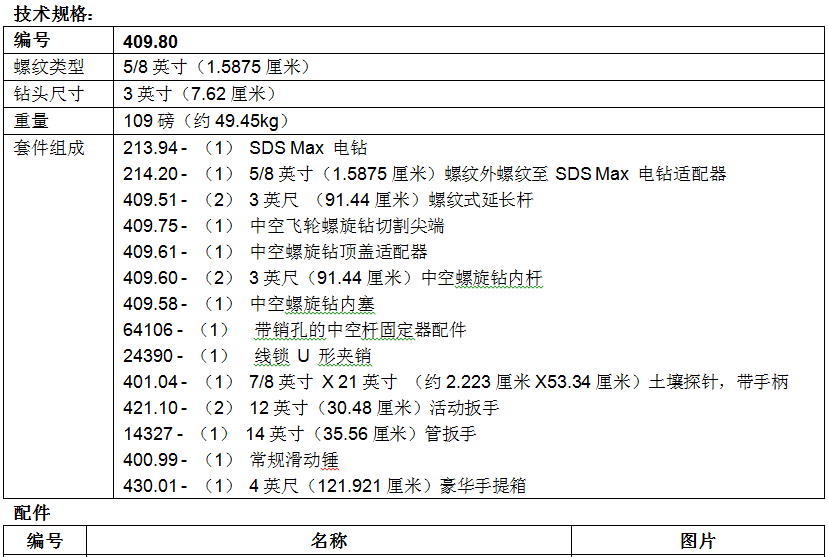The height and width of the screenshot is (557, 828).
Task: Click the 重量 row label
Action: pos(32,121)
